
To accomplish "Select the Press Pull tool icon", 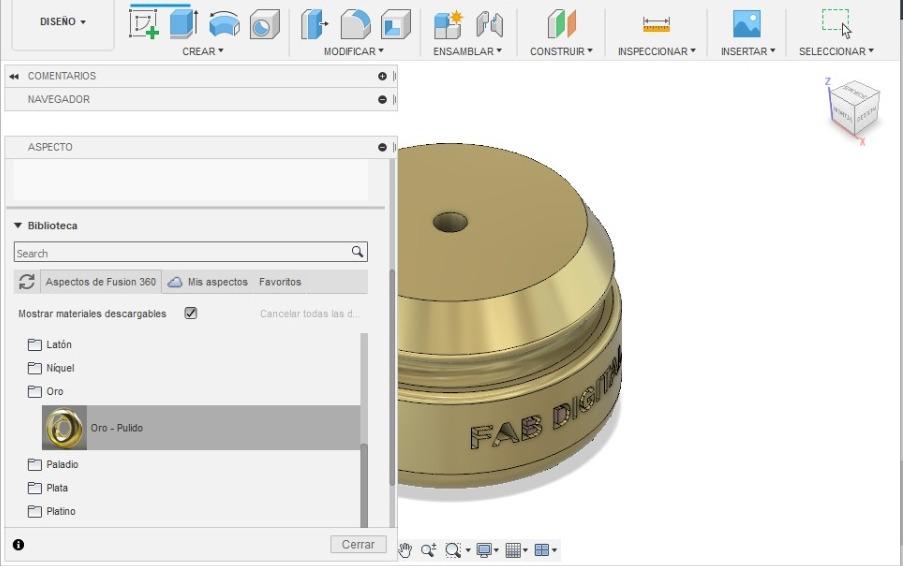I will [x=314, y=25].
